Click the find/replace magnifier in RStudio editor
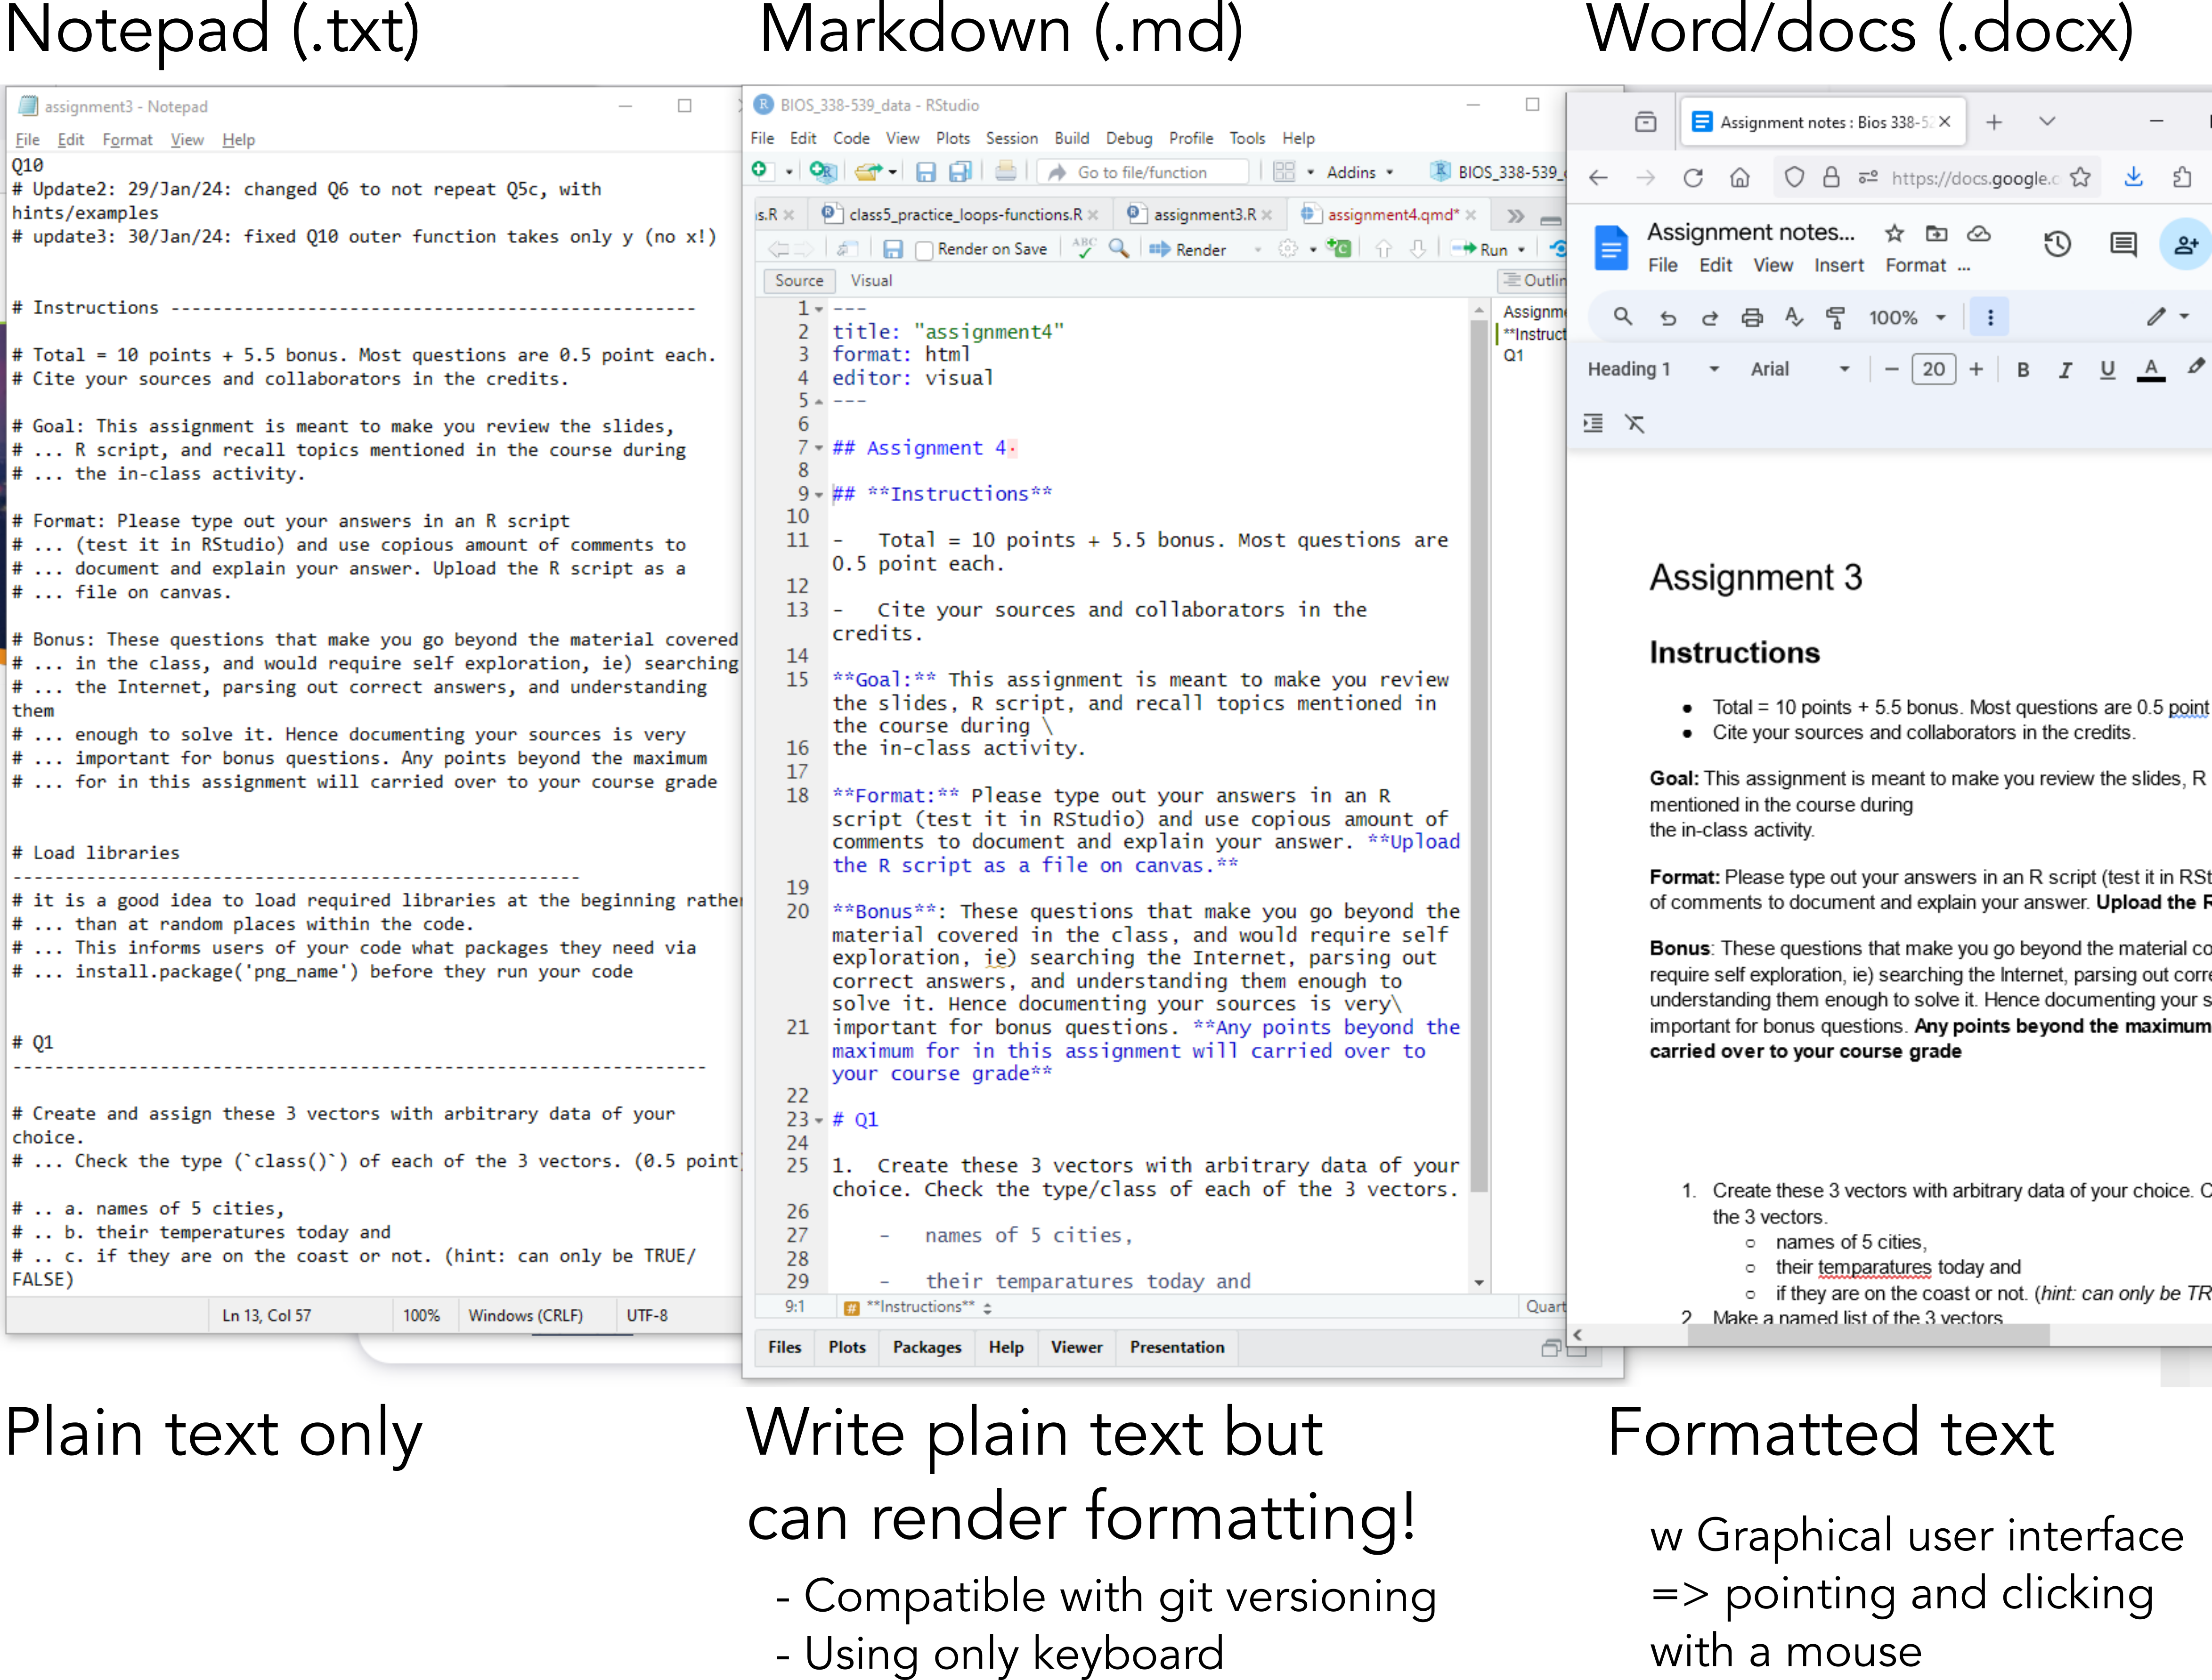 (1119, 248)
